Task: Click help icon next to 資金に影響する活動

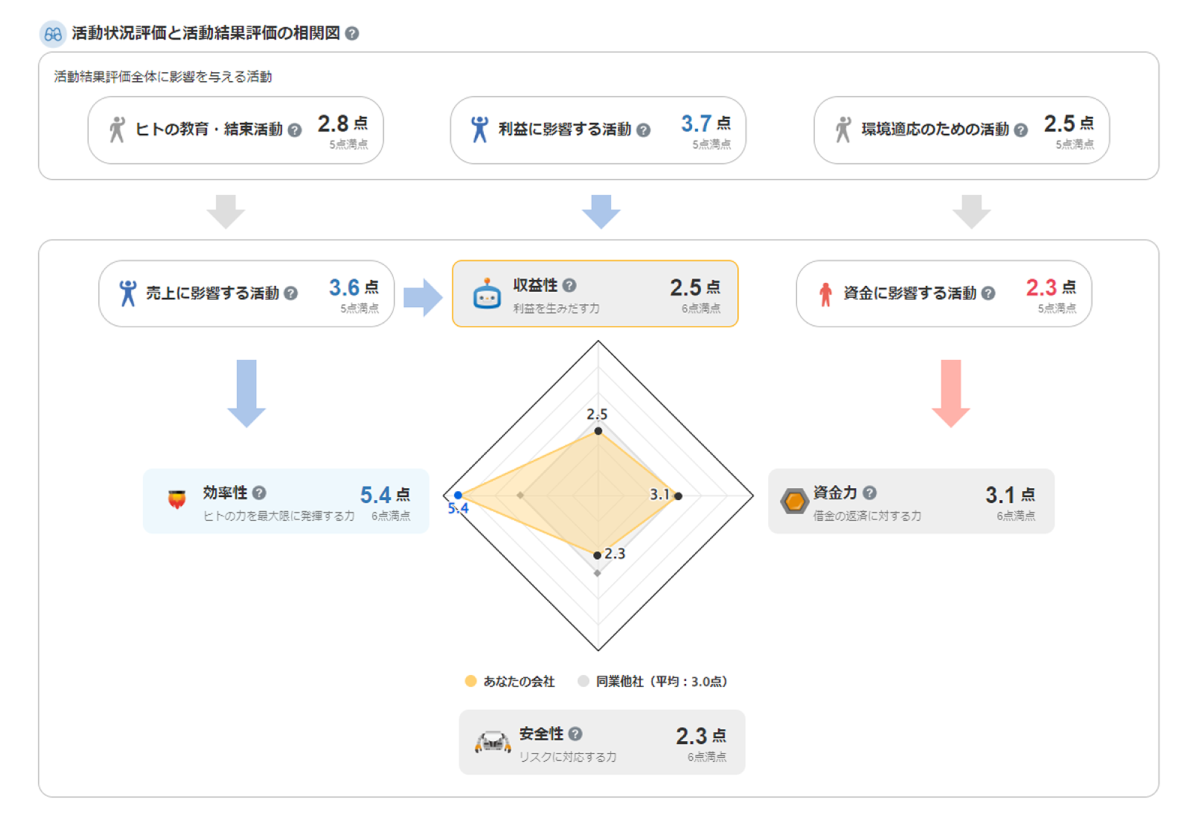Action: coord(988,294)
